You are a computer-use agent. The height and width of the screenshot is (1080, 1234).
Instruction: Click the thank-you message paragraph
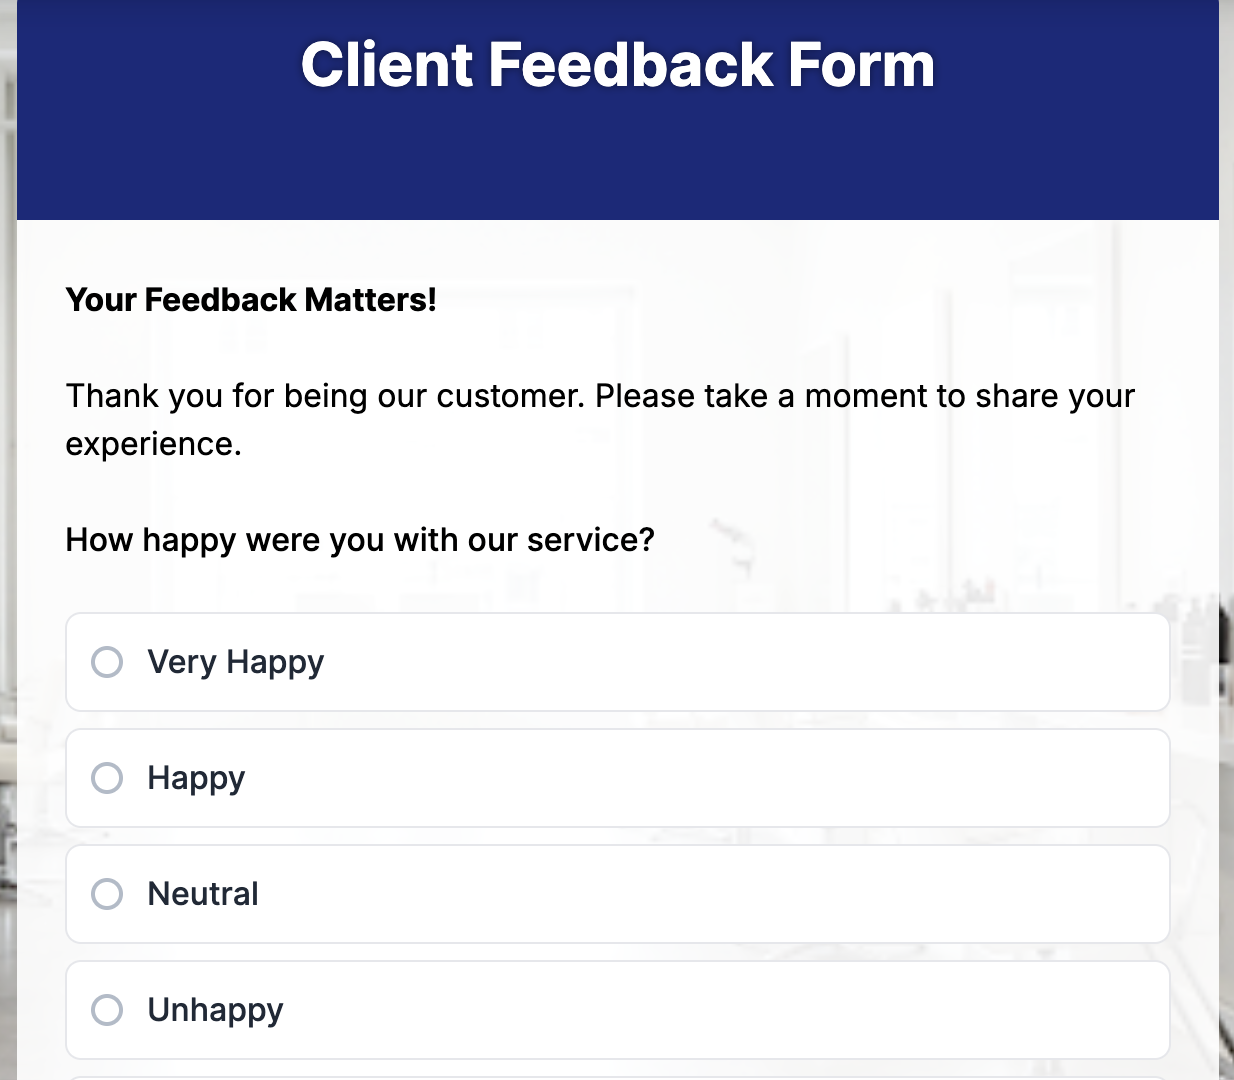(599, 396)
